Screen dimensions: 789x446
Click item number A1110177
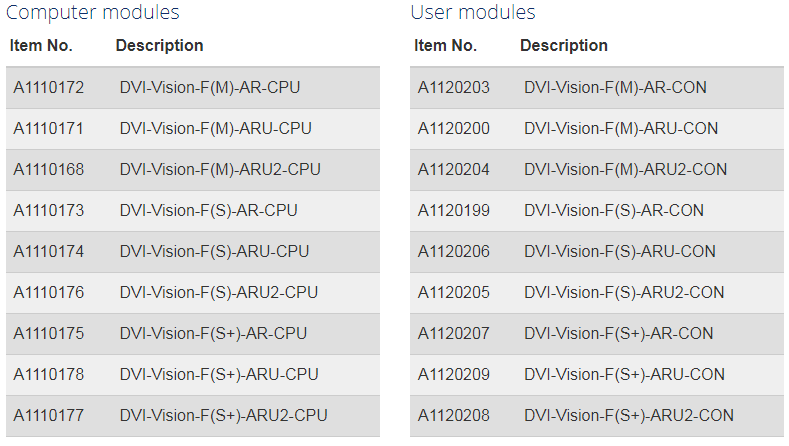click(49, 416)
